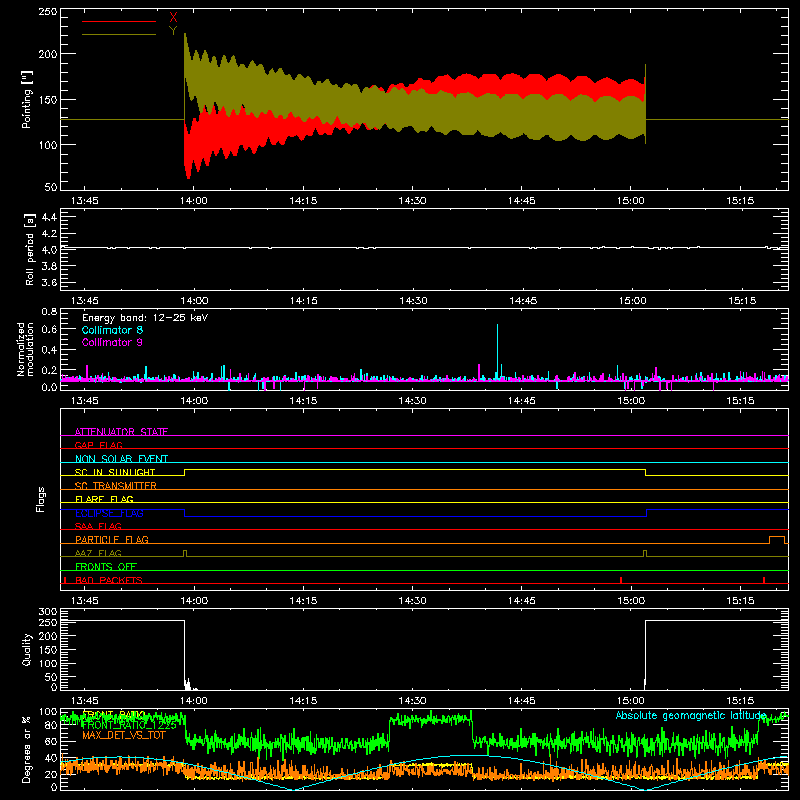Image resolution: width=800 pixels, height=800 pixels.
Task: Click the "3.6" roll period tick label
Action: (49, 282)
